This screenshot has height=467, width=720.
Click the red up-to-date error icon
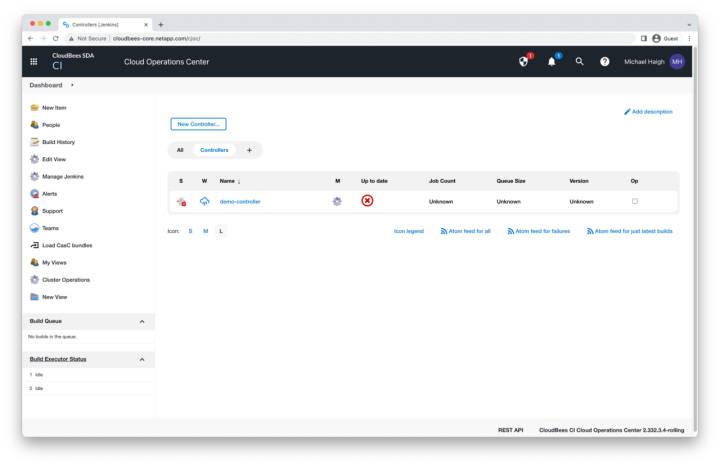coord(367,201)
